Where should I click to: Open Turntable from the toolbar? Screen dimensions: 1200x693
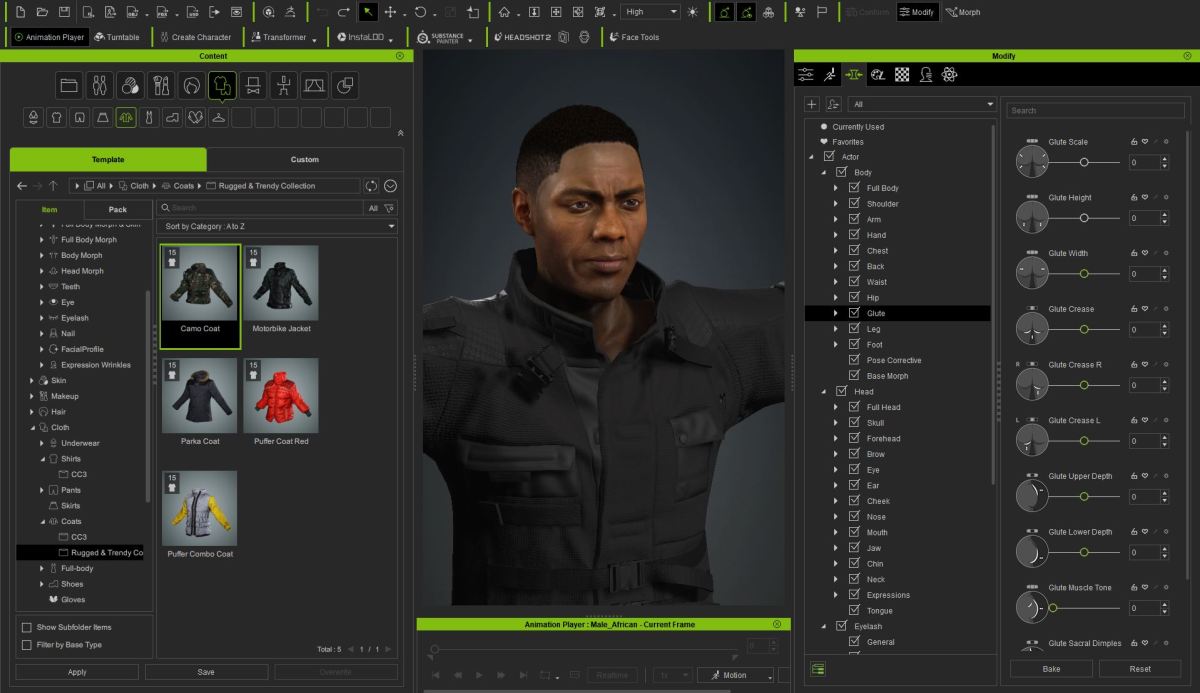(x=117, y=37)
